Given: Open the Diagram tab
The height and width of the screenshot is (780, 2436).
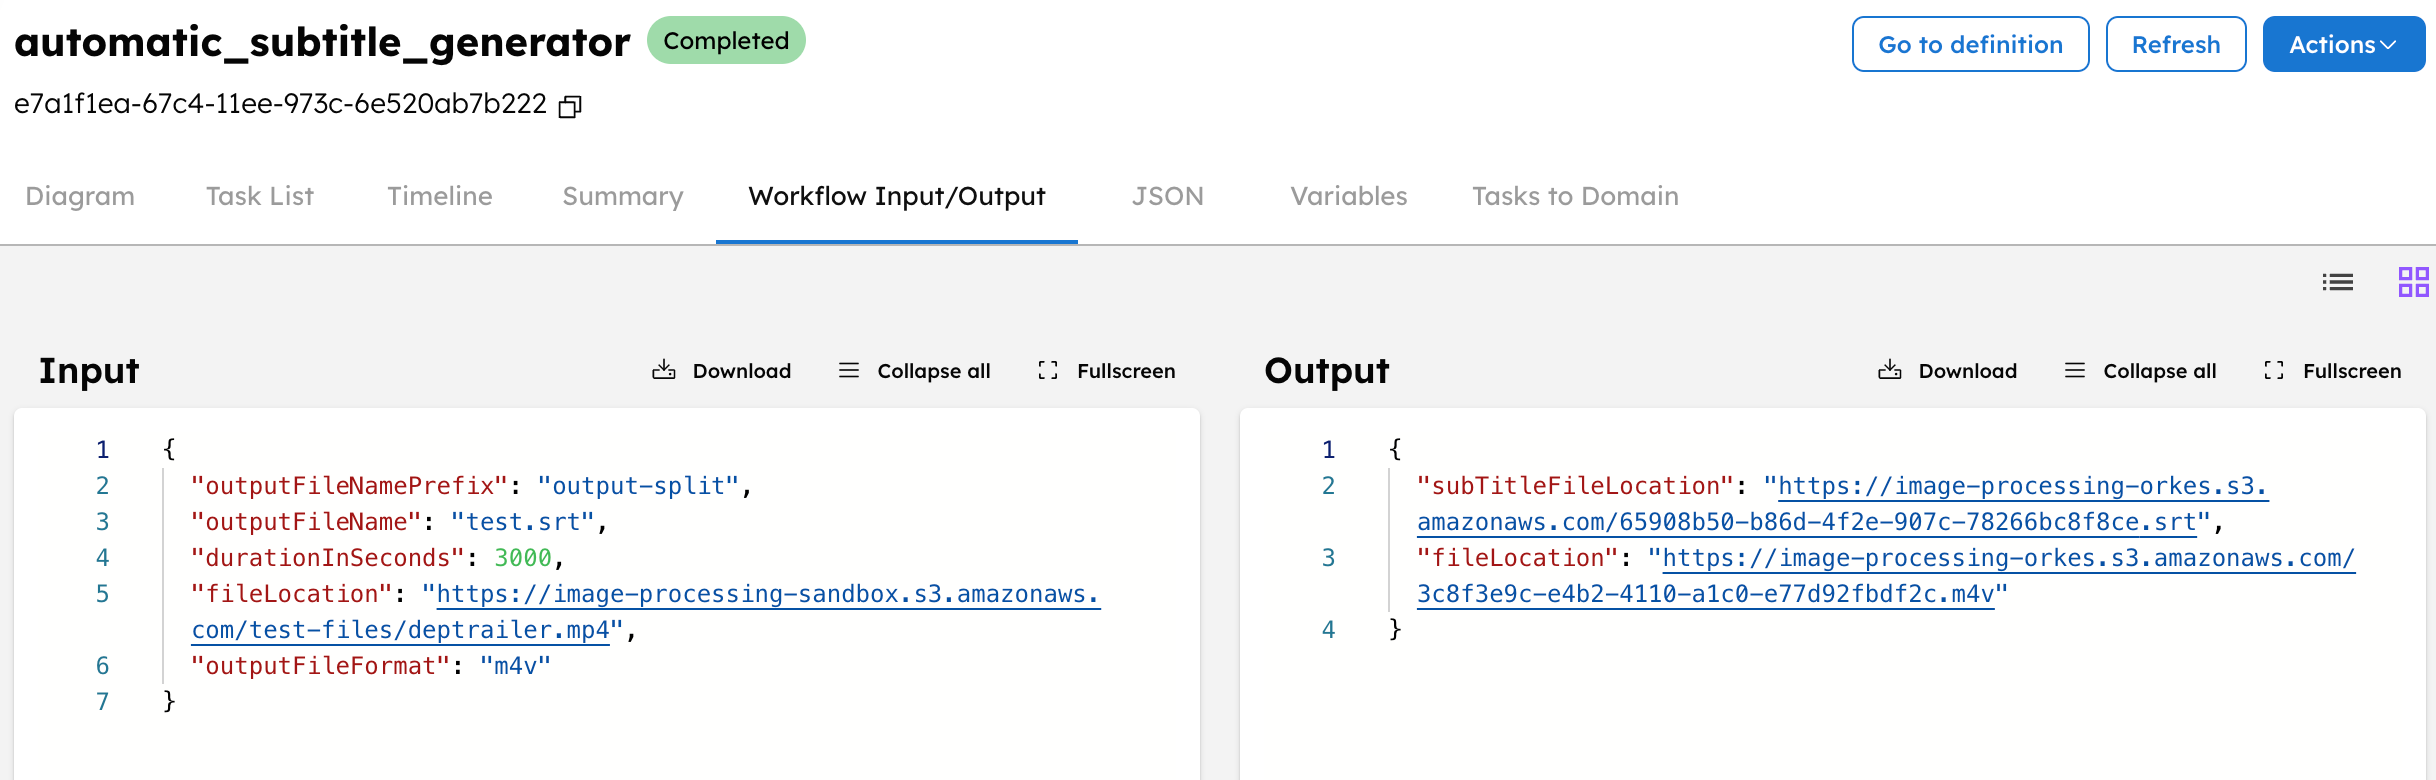Looking at the screenshot, I should [80, 196].
